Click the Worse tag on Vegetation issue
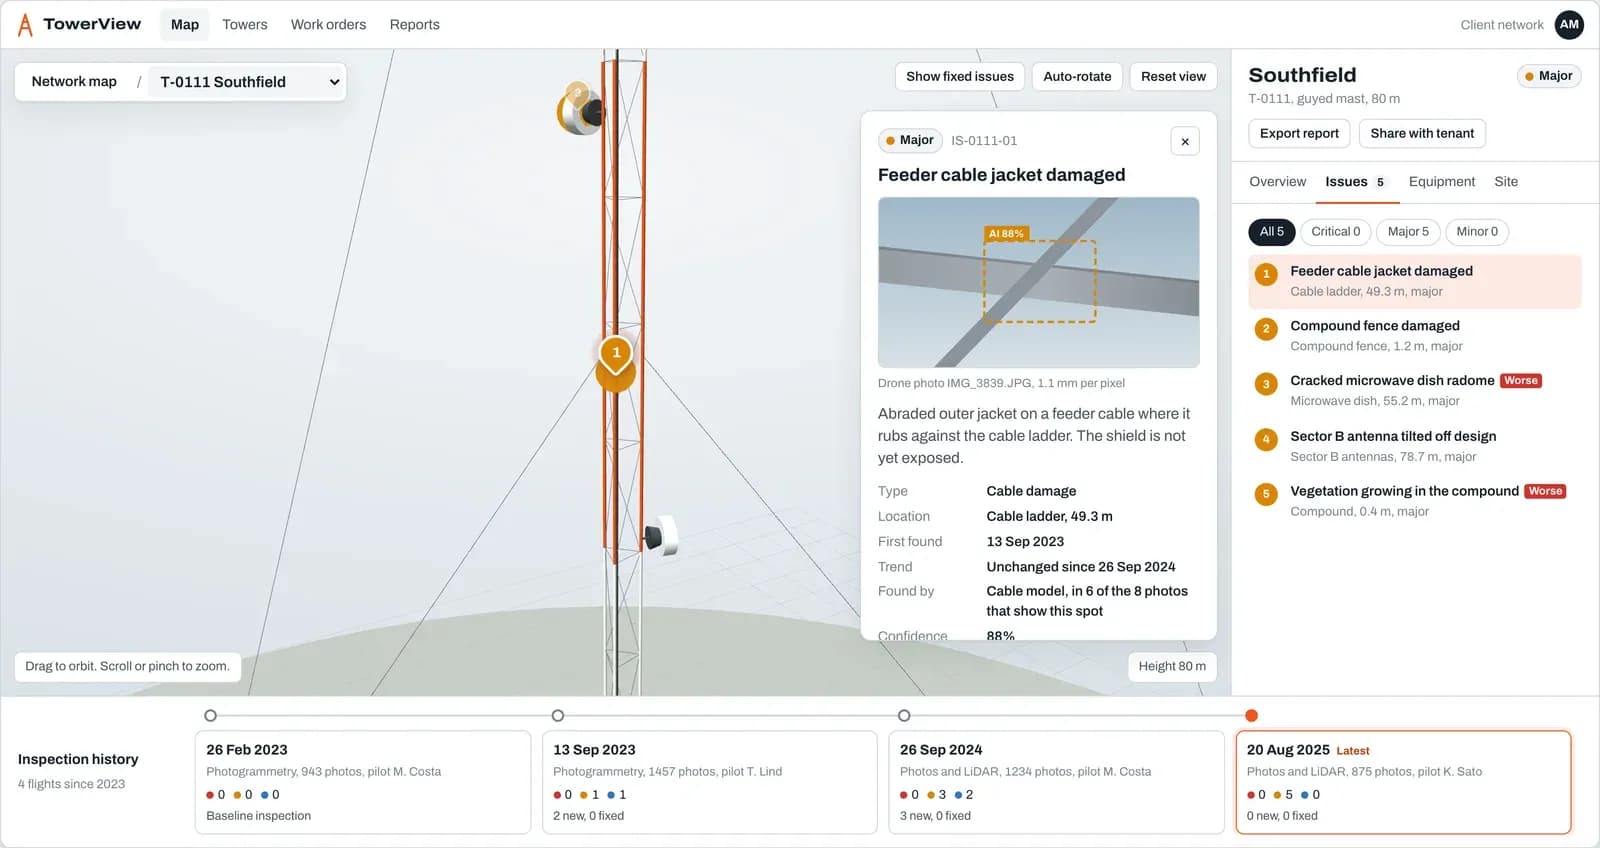1600x848 pixels. pos(1545,491)
